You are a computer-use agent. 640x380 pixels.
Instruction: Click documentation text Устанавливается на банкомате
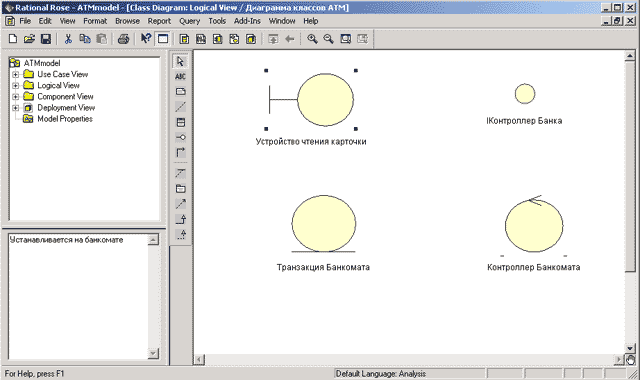(66, 240)
